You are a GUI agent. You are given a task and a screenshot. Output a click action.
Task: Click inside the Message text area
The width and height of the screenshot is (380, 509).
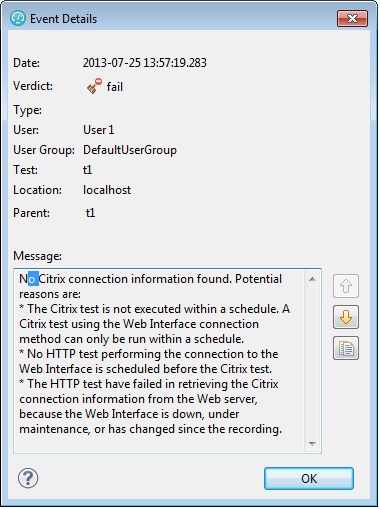pyautogui.click(x=167, y=361)
